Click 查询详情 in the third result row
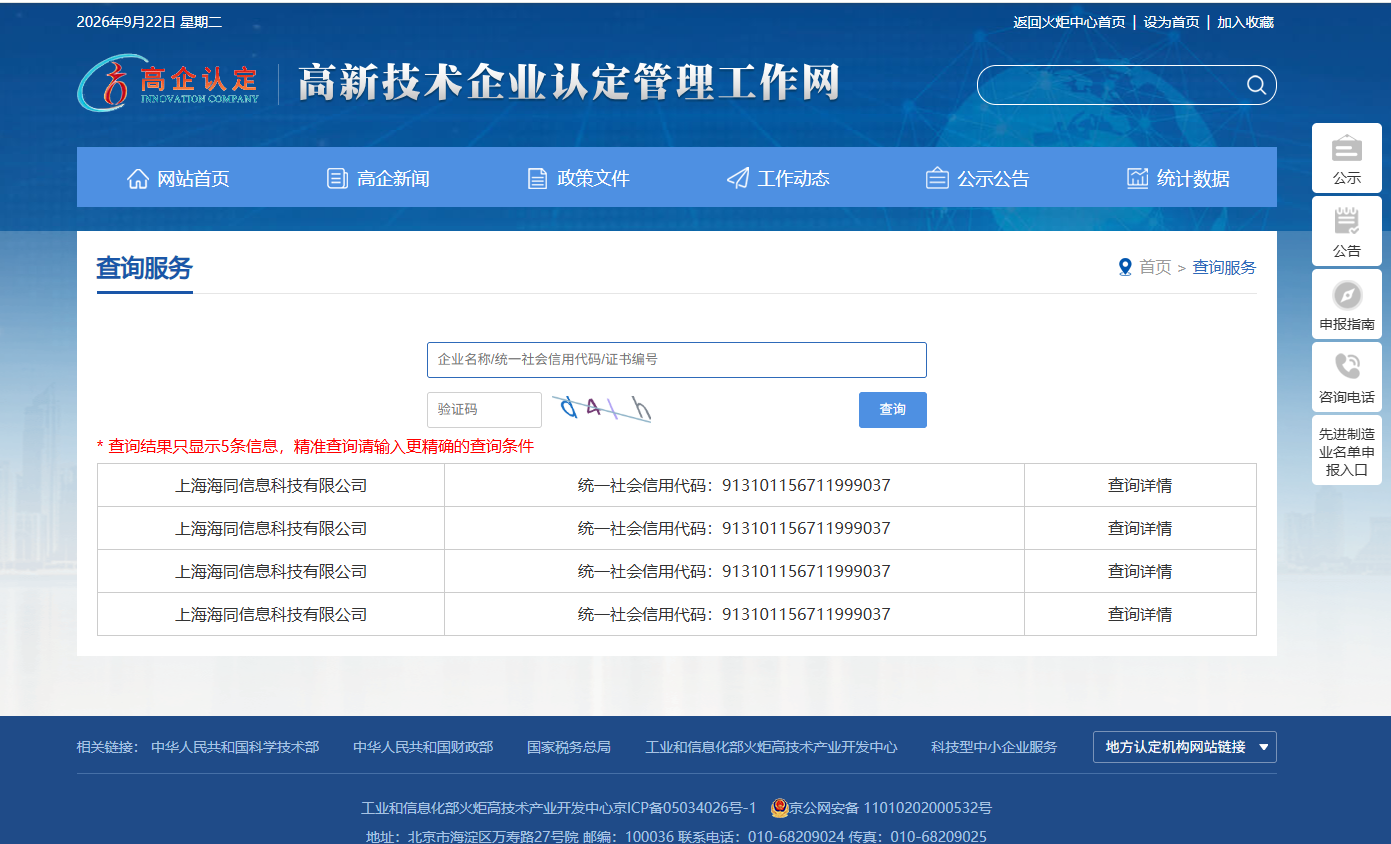This screenshot has height=844, width=1391. 1140,572
